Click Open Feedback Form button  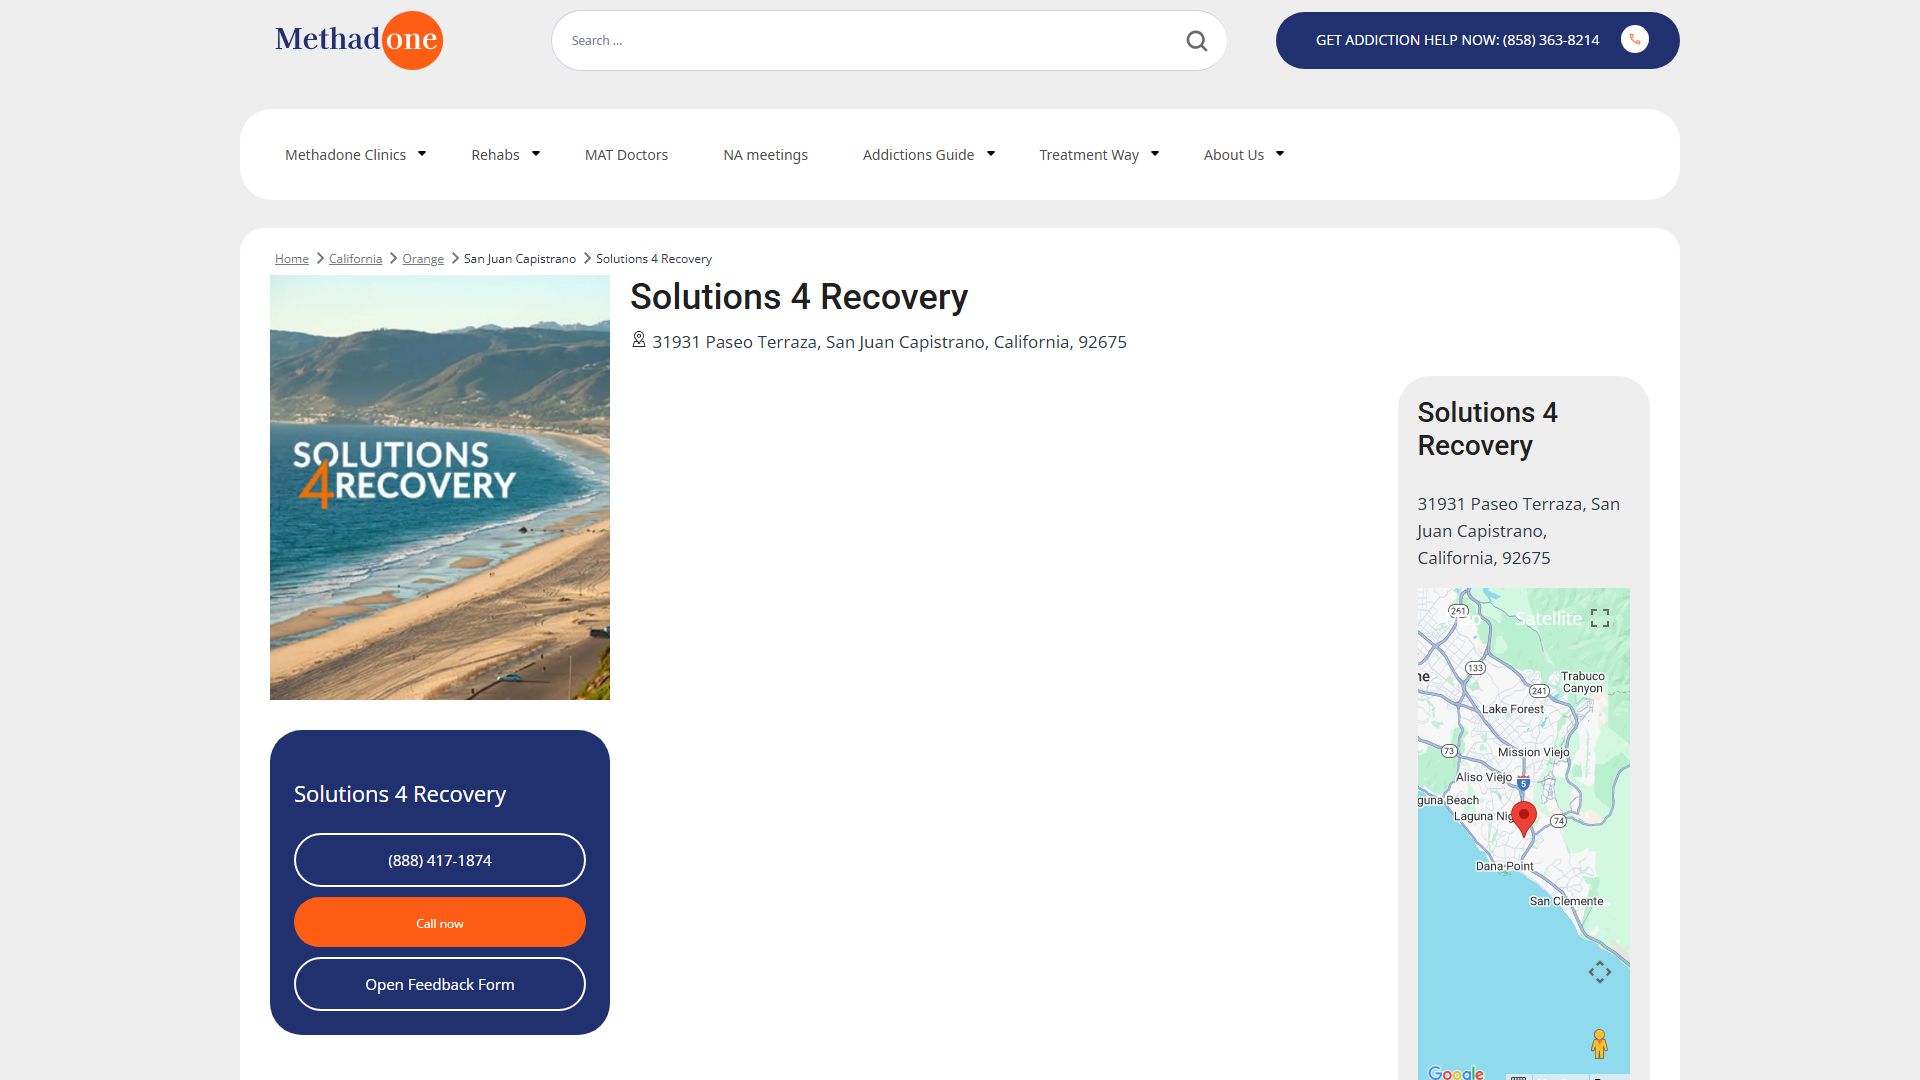(440, 984)
